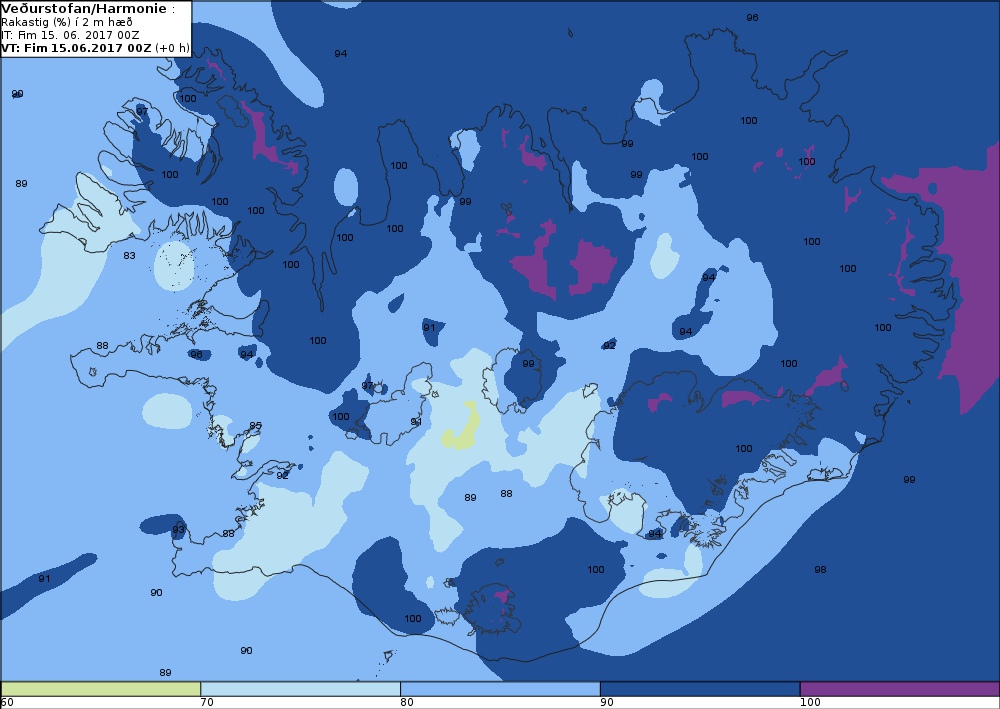This screenshot has height=709, width=1000.
Task: Choose the dark blue 90–100 legend segment
Action: pyautogui.click(x=700, y=689)
